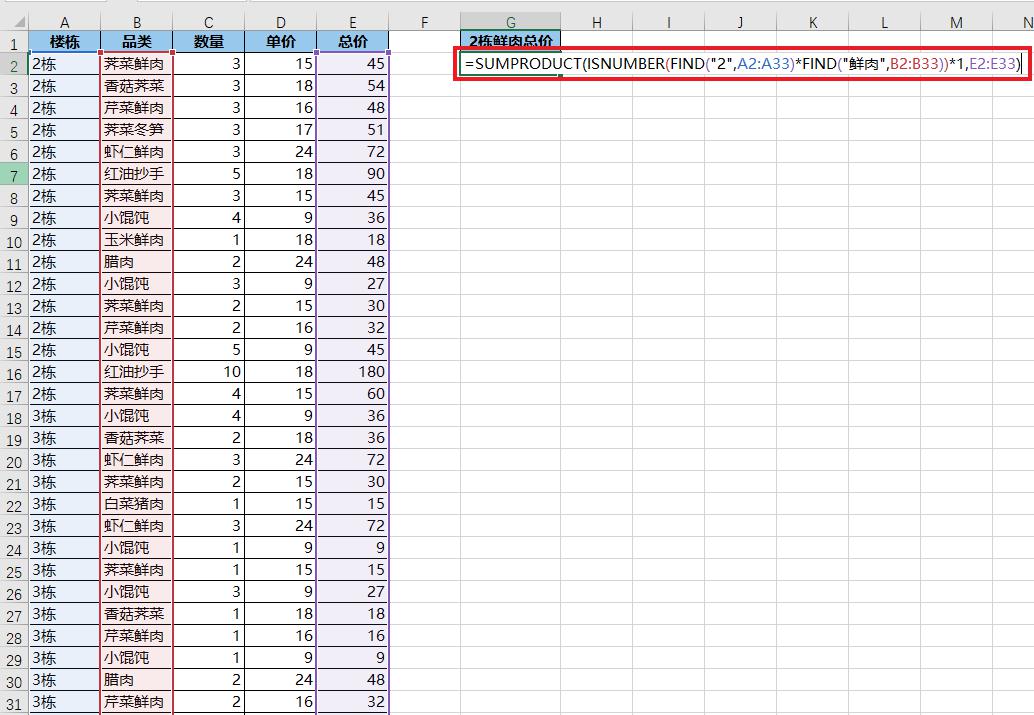
Task: Click the 楼栋 header cell
Action: 65,42
